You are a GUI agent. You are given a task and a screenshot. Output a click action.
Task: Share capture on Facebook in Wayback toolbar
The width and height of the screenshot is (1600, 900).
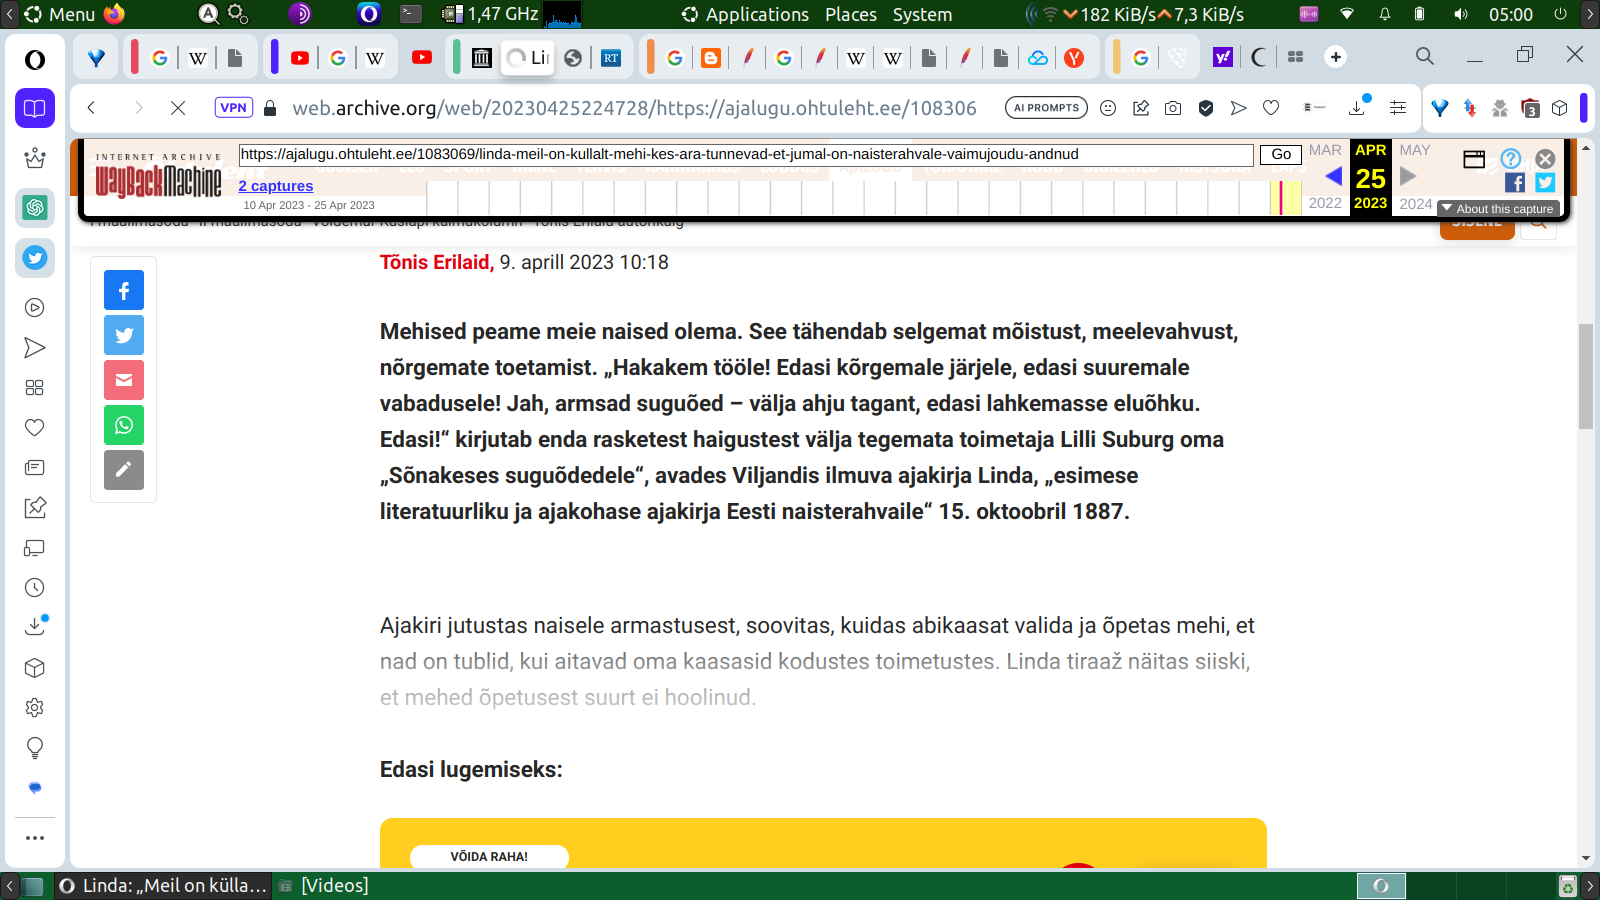(1515, 182)
